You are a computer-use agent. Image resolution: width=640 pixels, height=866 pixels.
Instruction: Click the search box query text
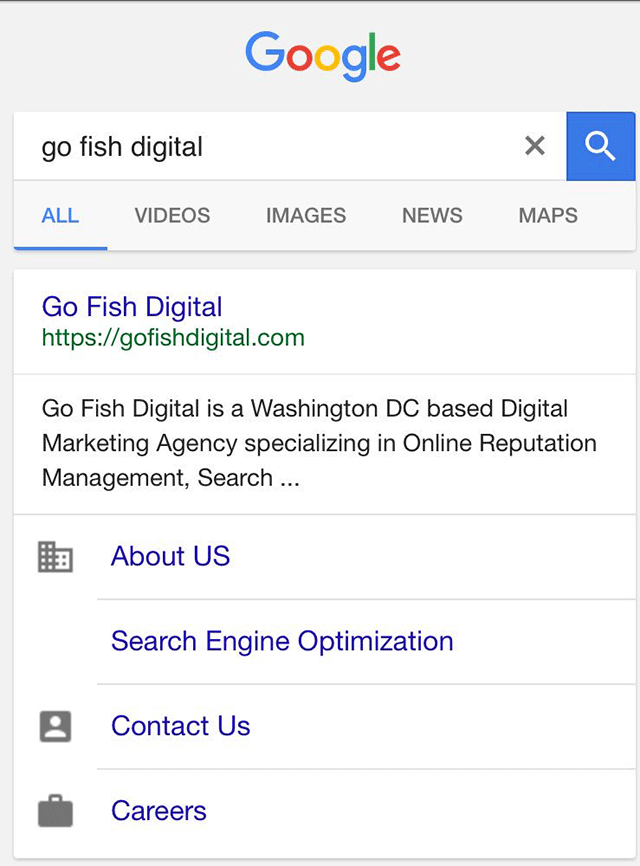click(120, 146)
